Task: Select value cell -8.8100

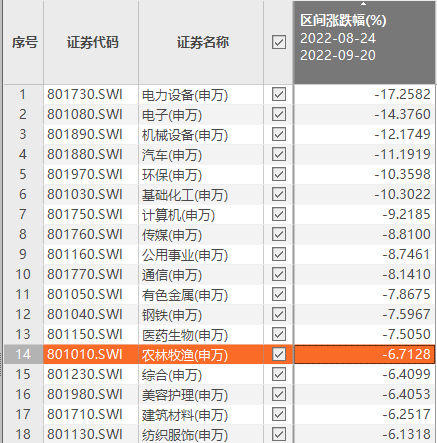Action: (365, 234)
